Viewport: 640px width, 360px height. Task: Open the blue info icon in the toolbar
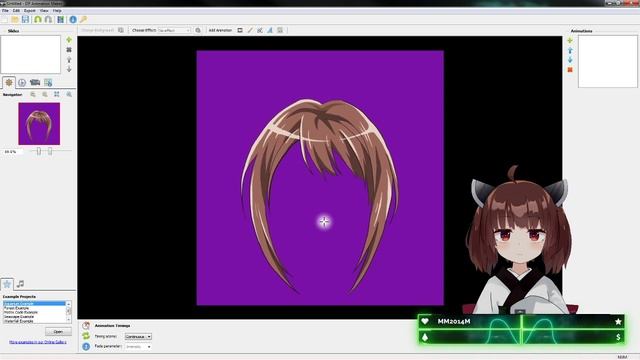73,19
